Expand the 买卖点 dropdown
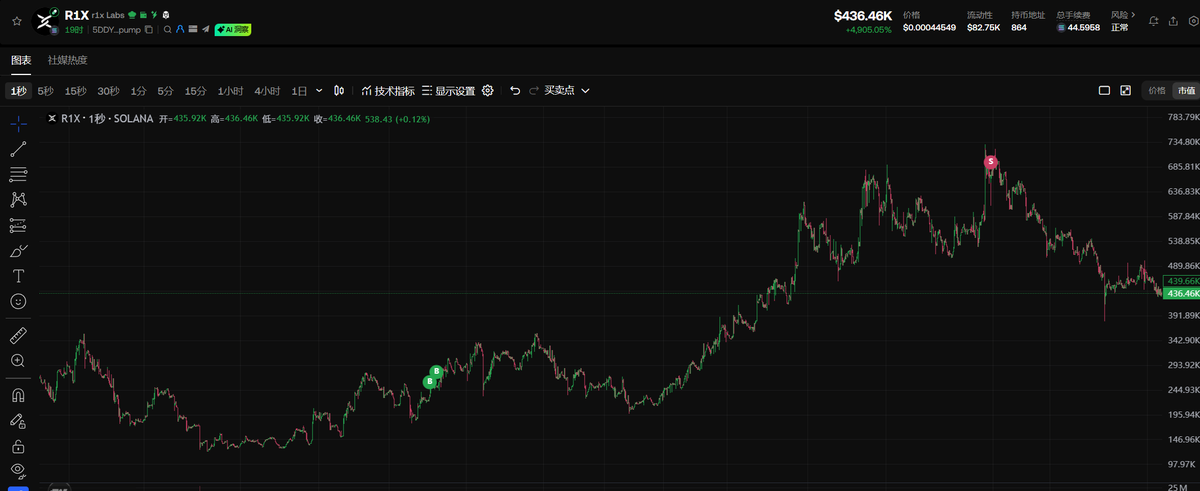Screen dimensions: 1200x491 click(x=567, y=91)
